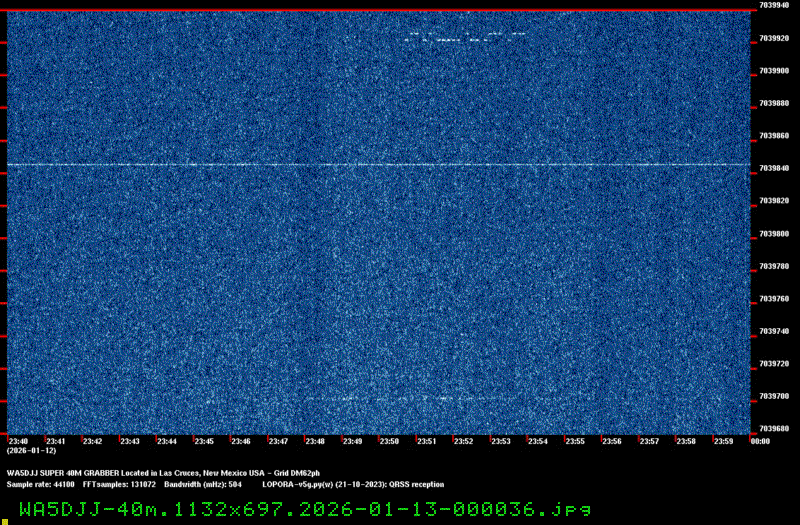Viewport: 800px width, 525px height.
Task: Select the 23:49 time marker
Action: click(x=353, y=441)
